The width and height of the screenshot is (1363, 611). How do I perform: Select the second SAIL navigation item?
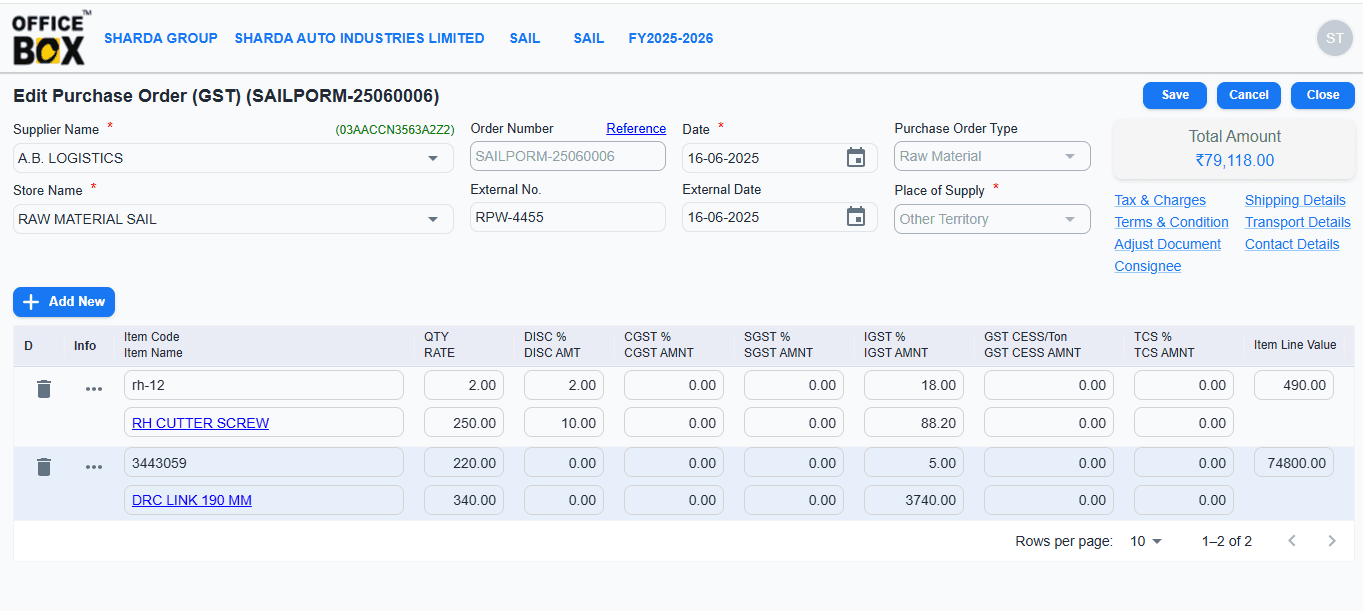coord(589,38)
